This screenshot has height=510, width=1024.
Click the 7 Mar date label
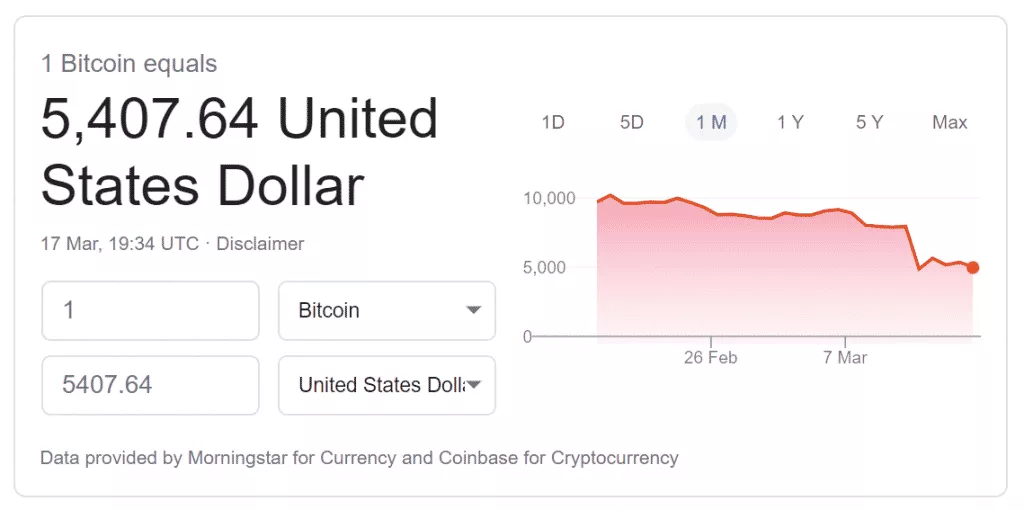pyautogui.click(x=845, y=357)
